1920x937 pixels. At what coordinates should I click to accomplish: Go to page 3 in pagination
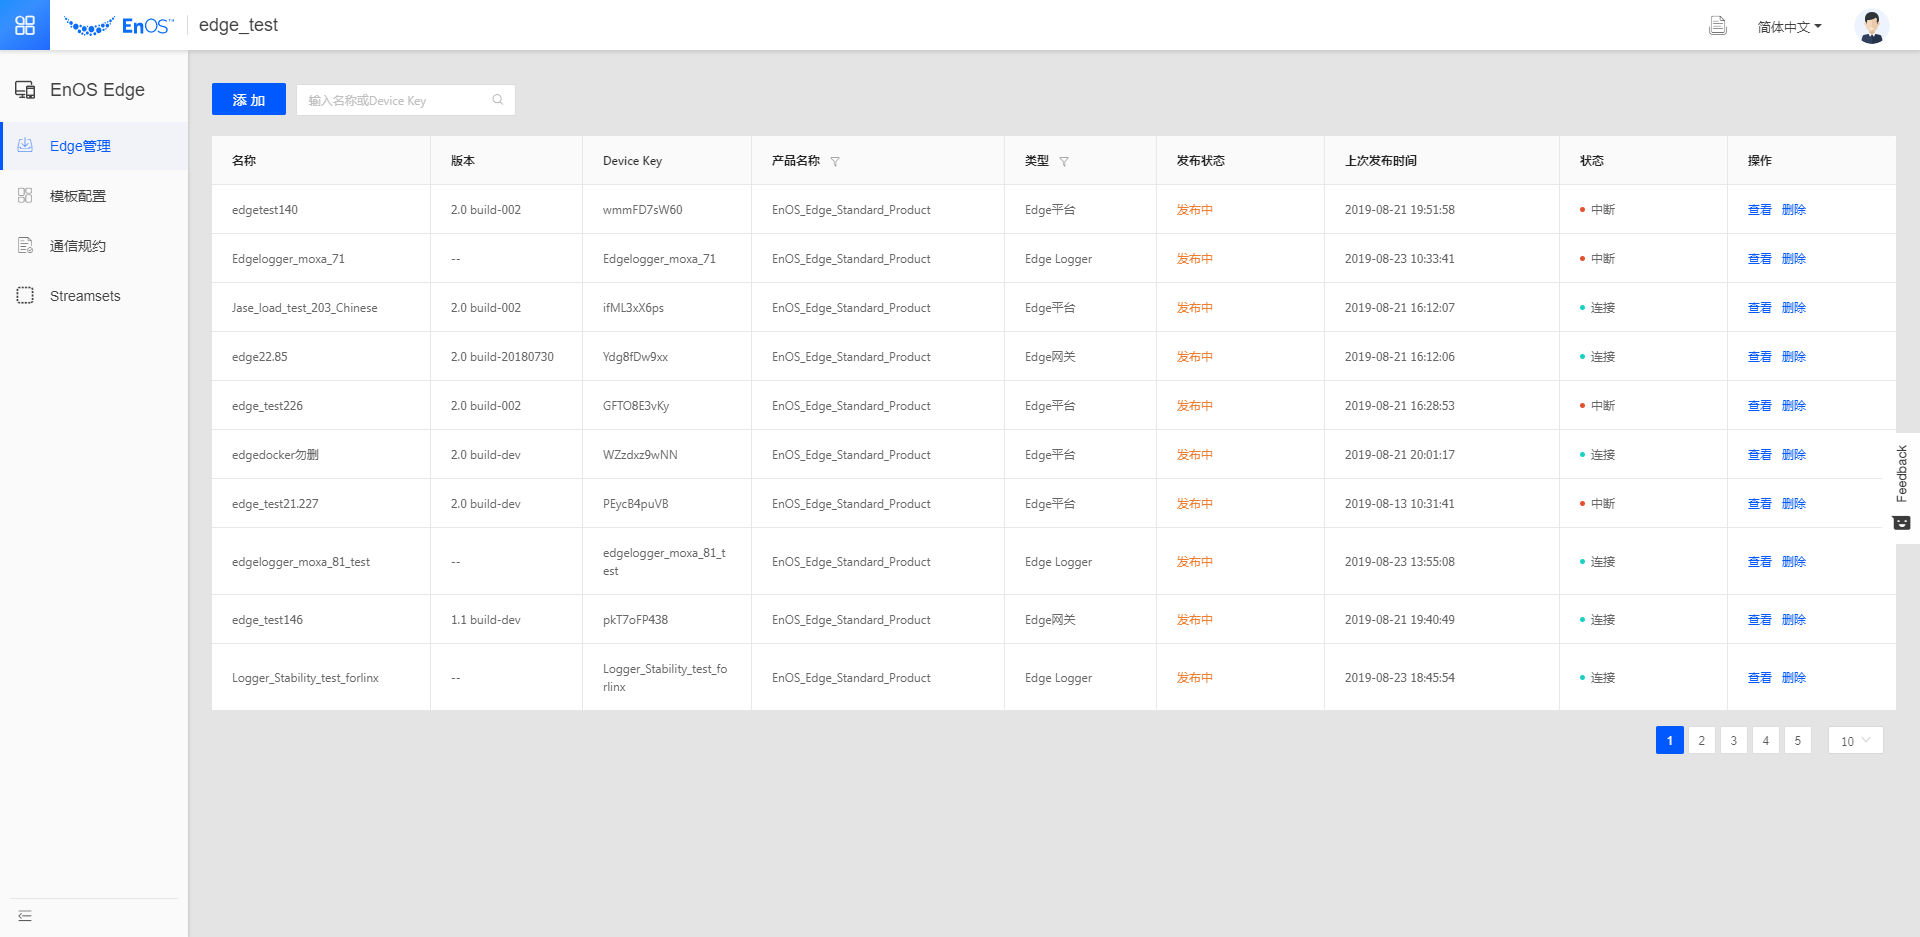click(1733, 741)
